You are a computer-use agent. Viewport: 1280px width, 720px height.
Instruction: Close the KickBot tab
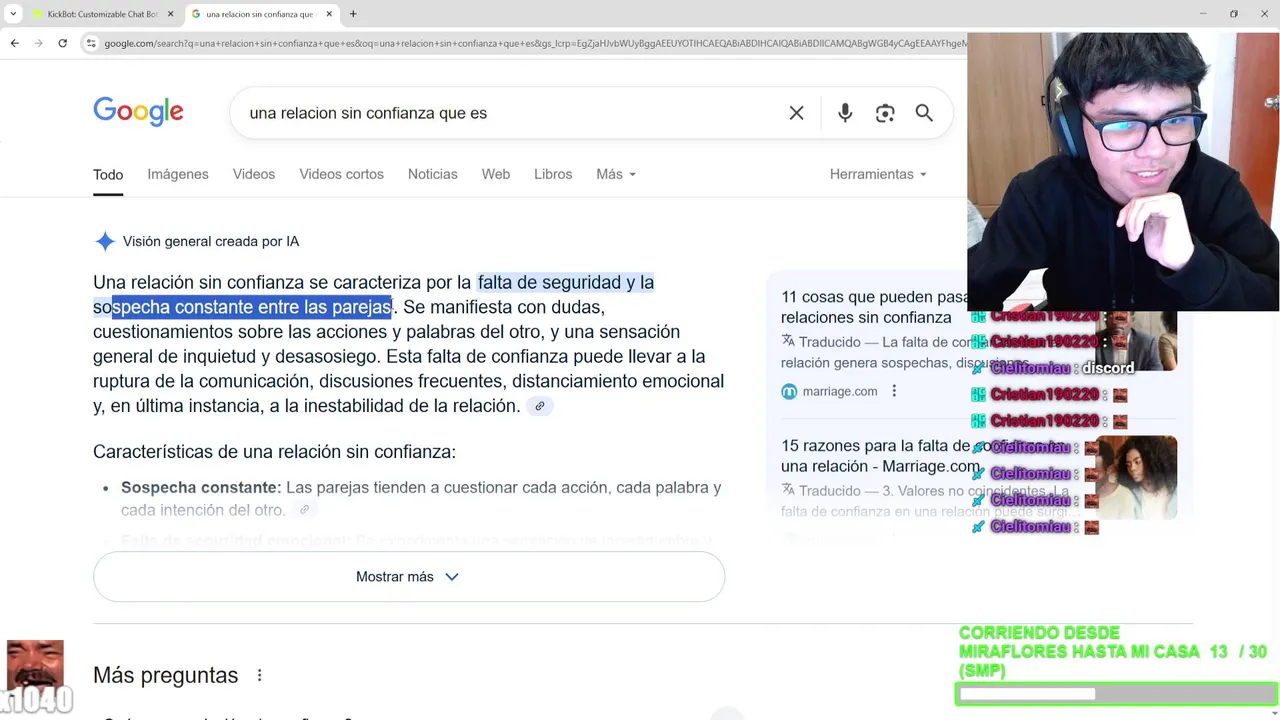[170, 14]
